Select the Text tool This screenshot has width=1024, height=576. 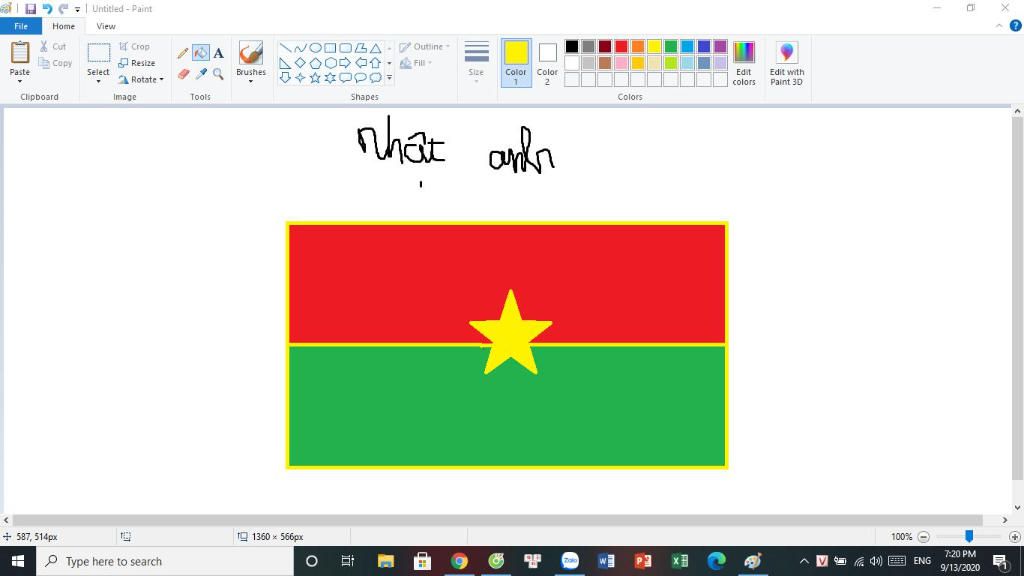[x=218, y=53]
